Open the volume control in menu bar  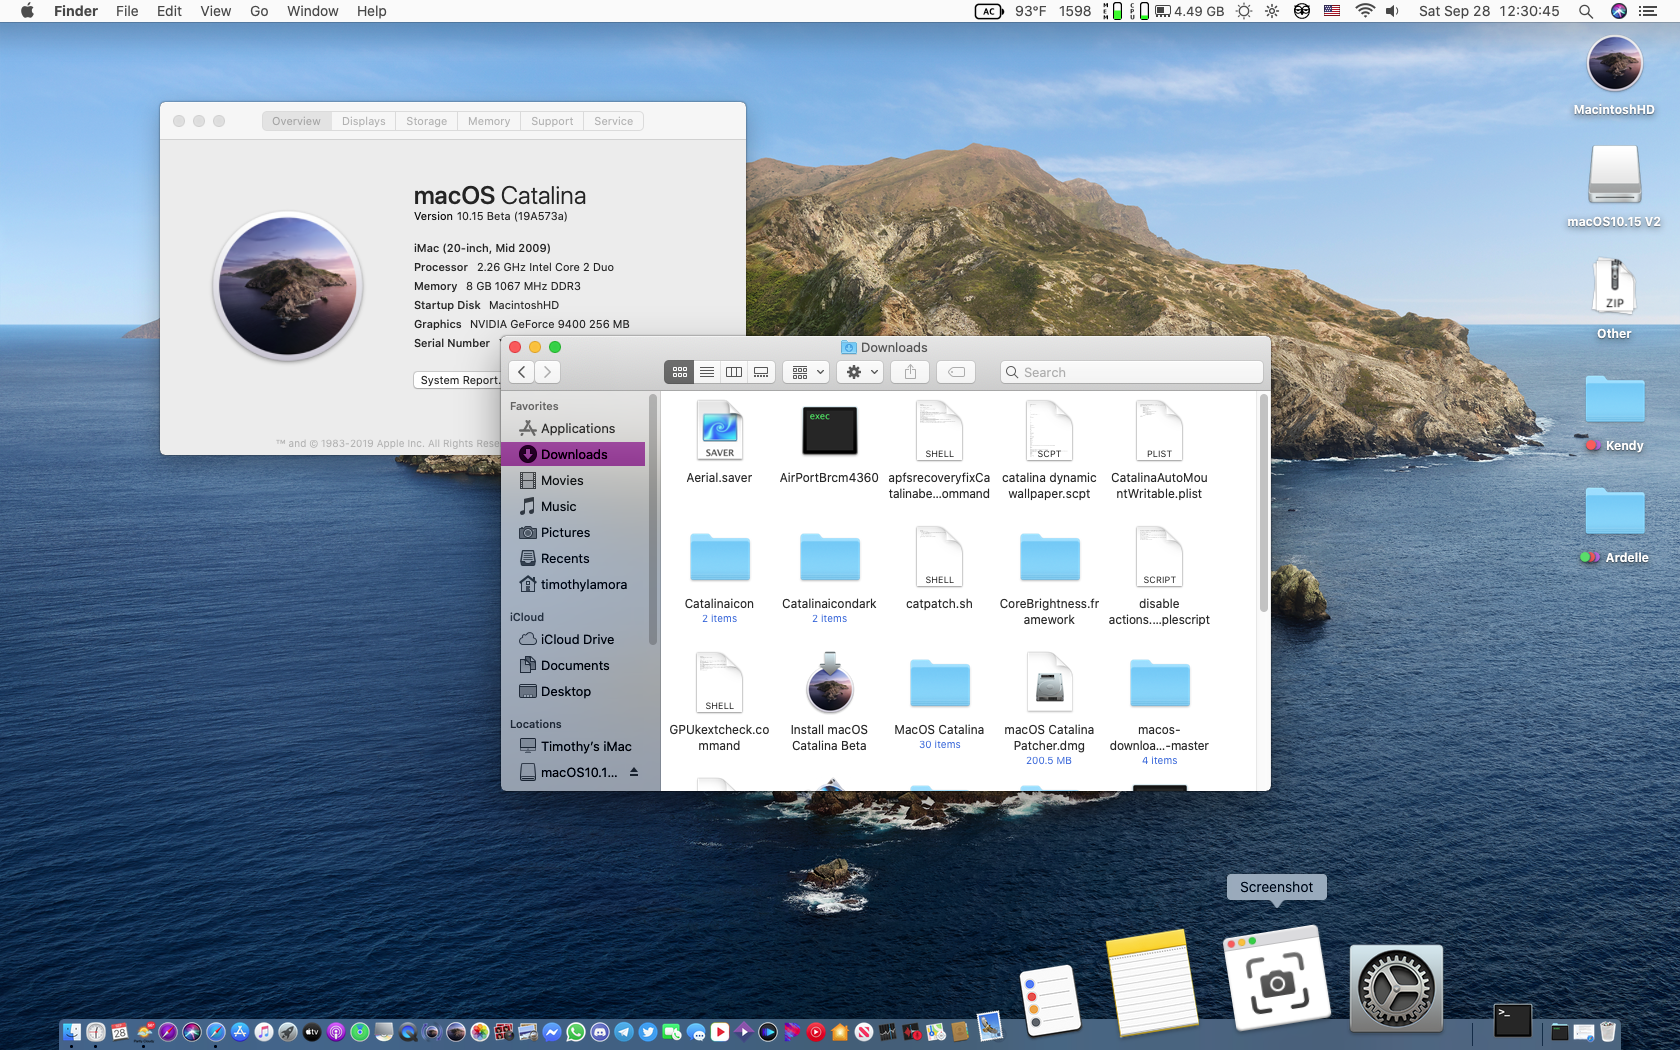(1392, 11)
